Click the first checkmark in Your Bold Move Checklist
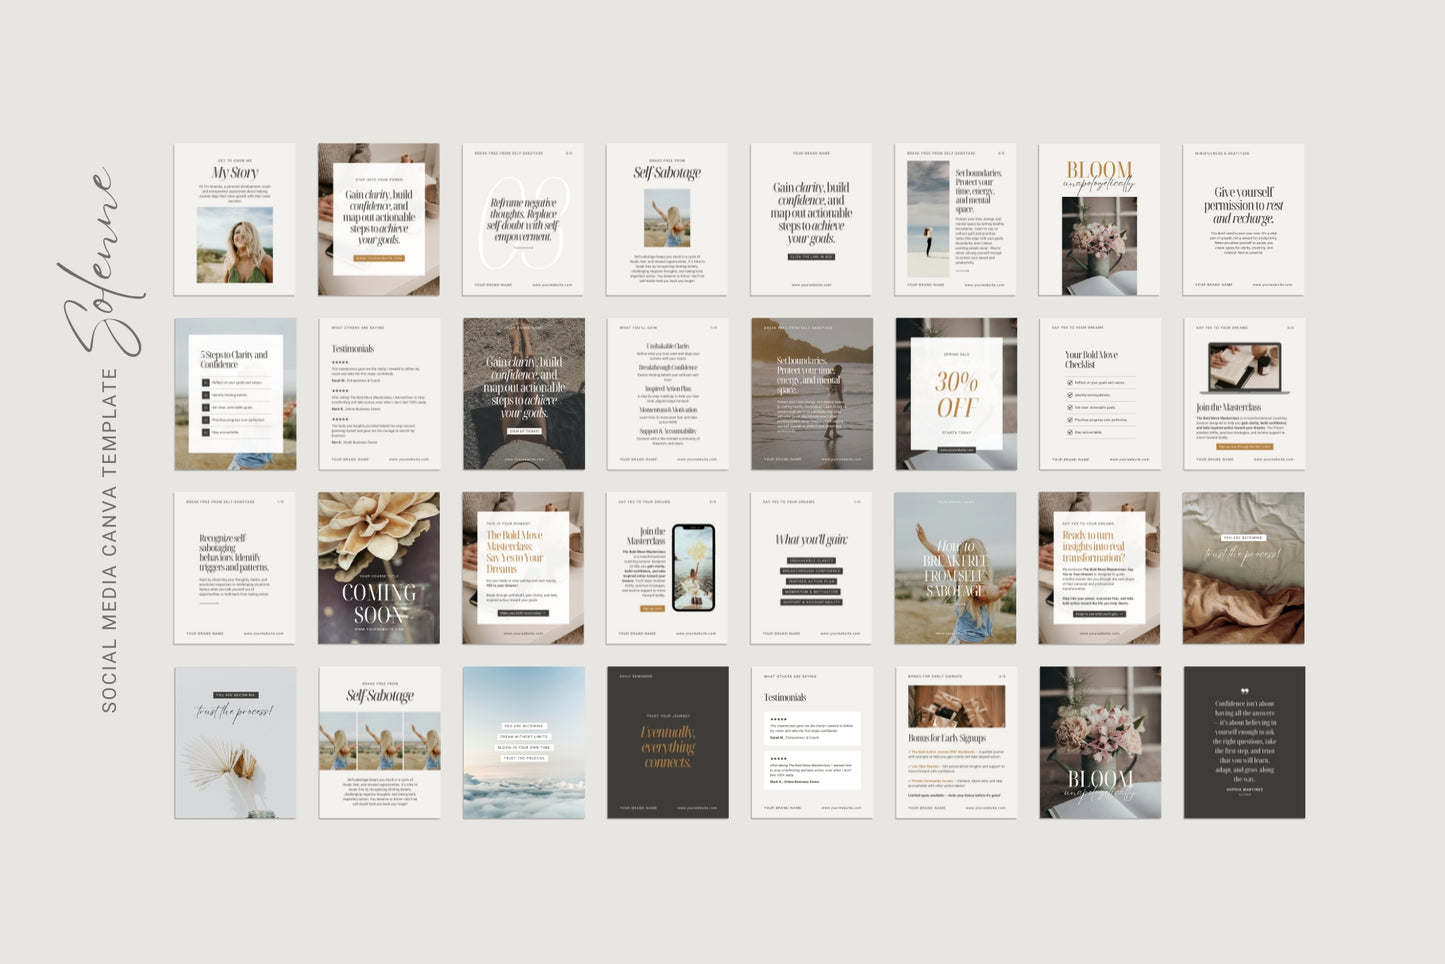 [x=1069, y=382]
